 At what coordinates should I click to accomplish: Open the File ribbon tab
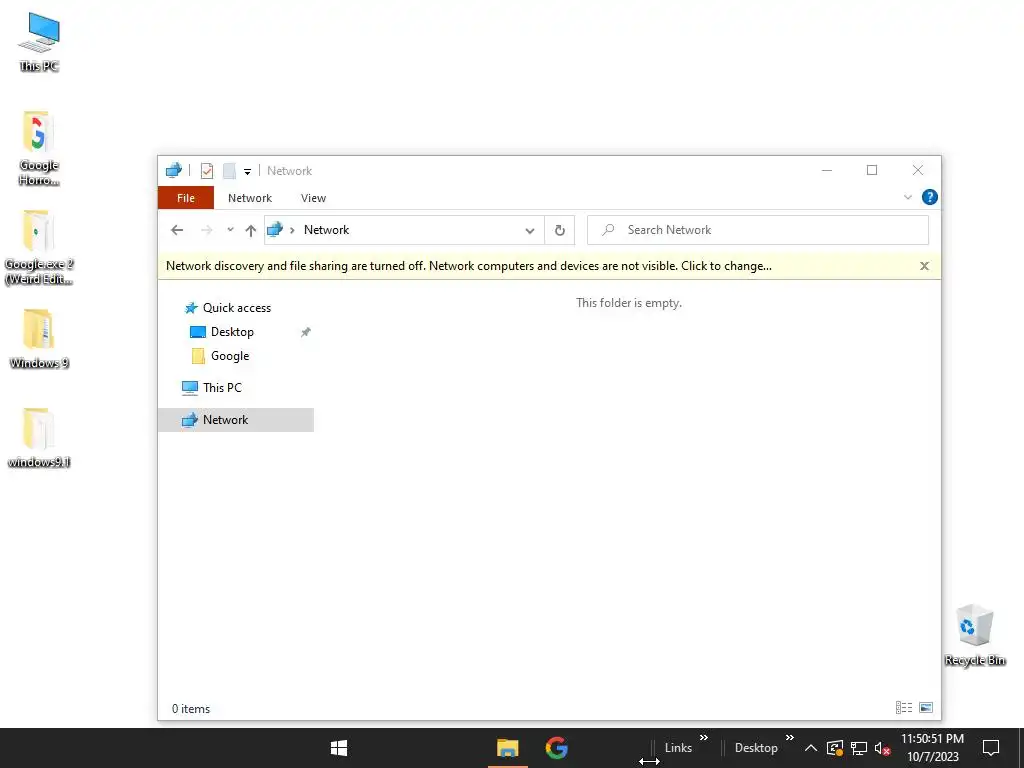pyautogui.click(x=185, y=198)
